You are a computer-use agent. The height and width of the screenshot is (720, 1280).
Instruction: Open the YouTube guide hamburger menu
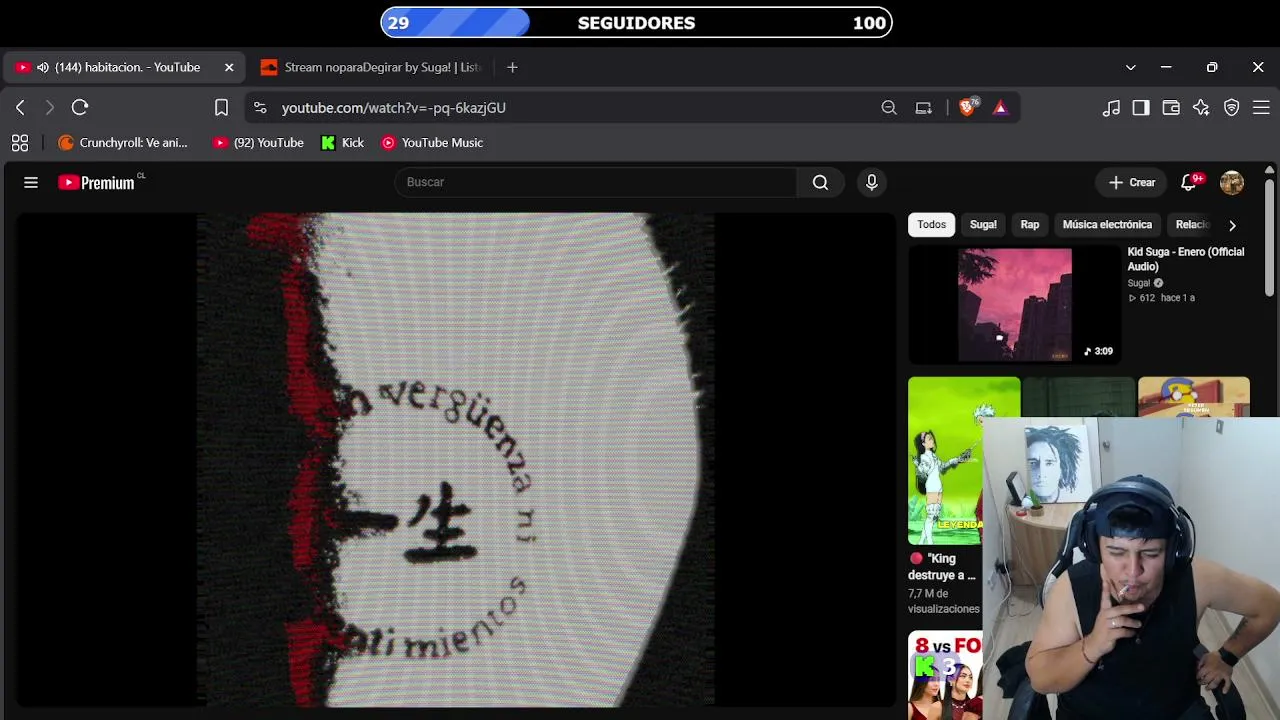point(31,182)
